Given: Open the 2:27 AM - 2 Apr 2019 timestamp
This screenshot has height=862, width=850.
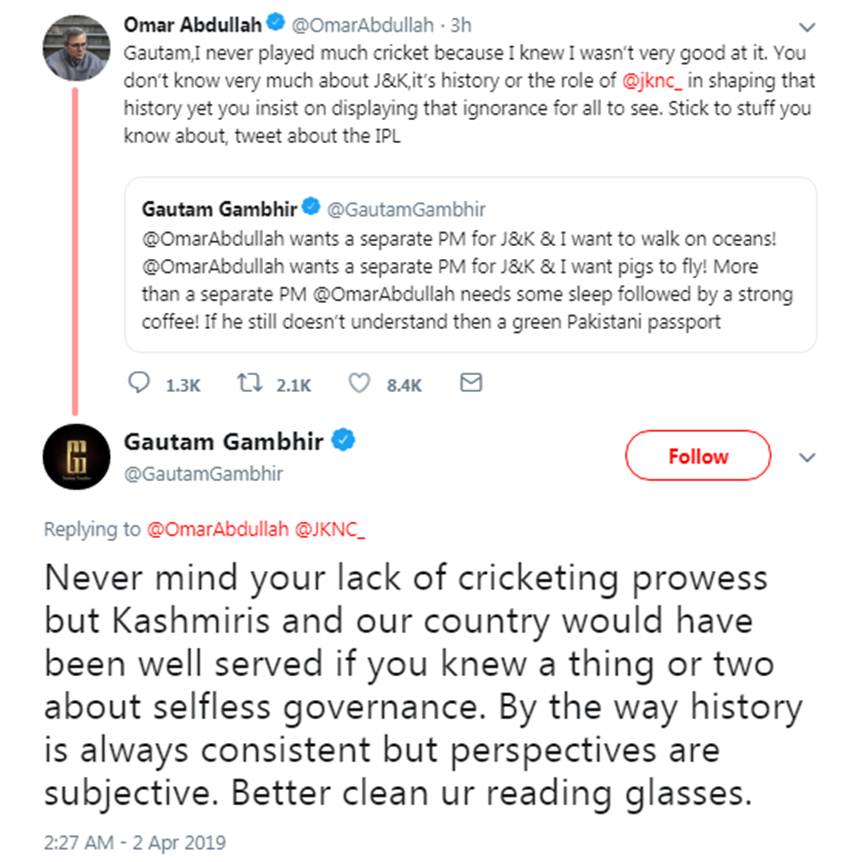Looking at the screenshot, I should click(135, 842).
